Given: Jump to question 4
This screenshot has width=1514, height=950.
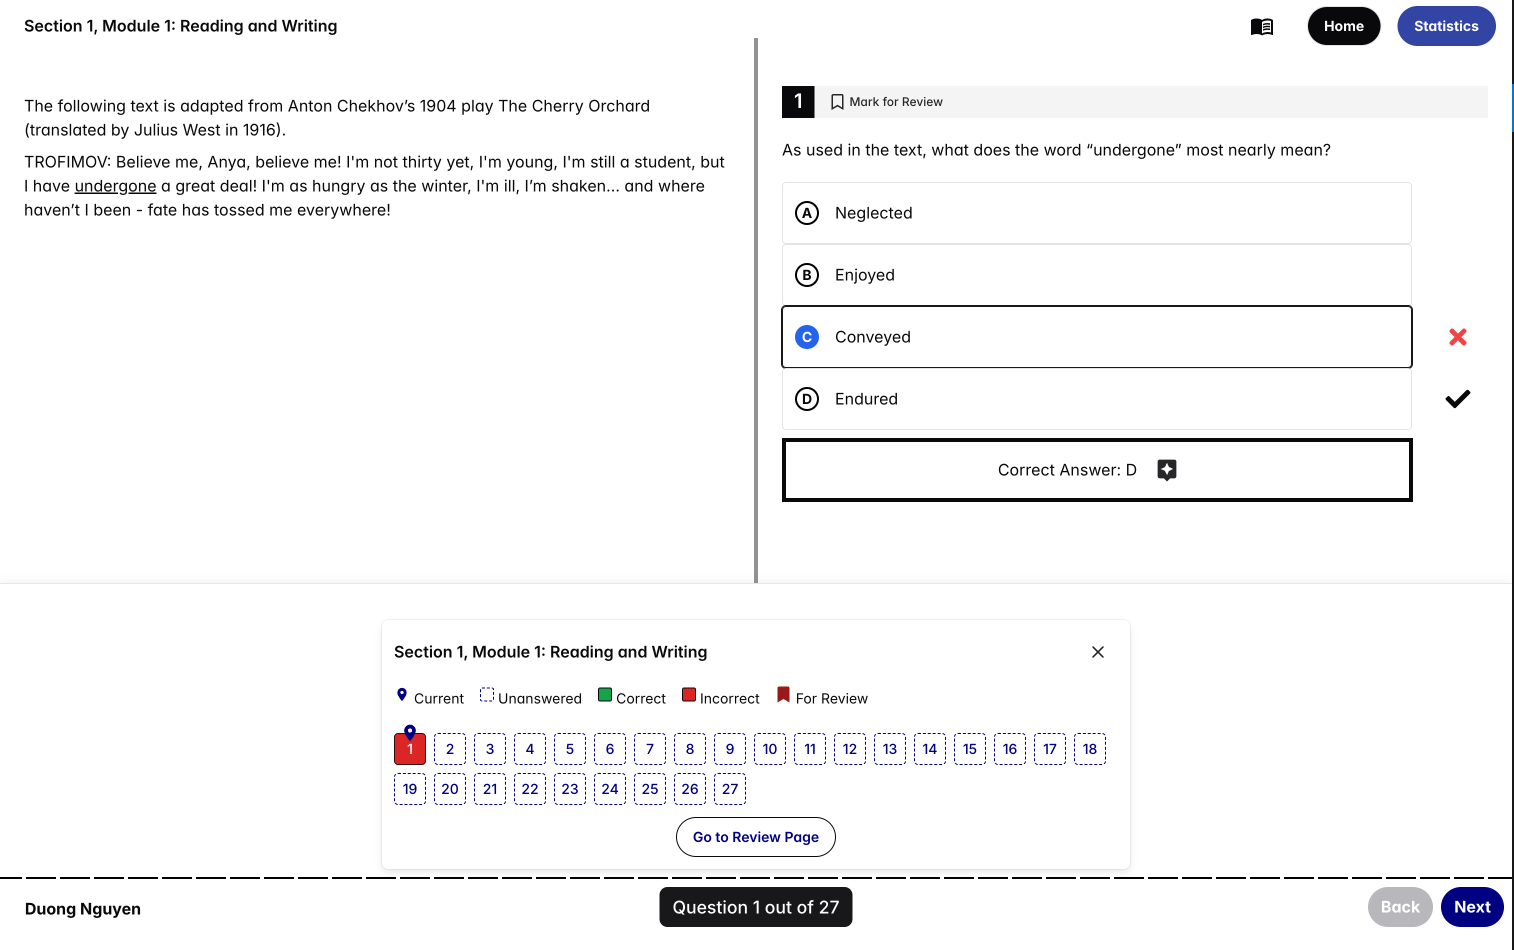Looking at the screenshot, I should pyautogui.click(x=530, y=749).
